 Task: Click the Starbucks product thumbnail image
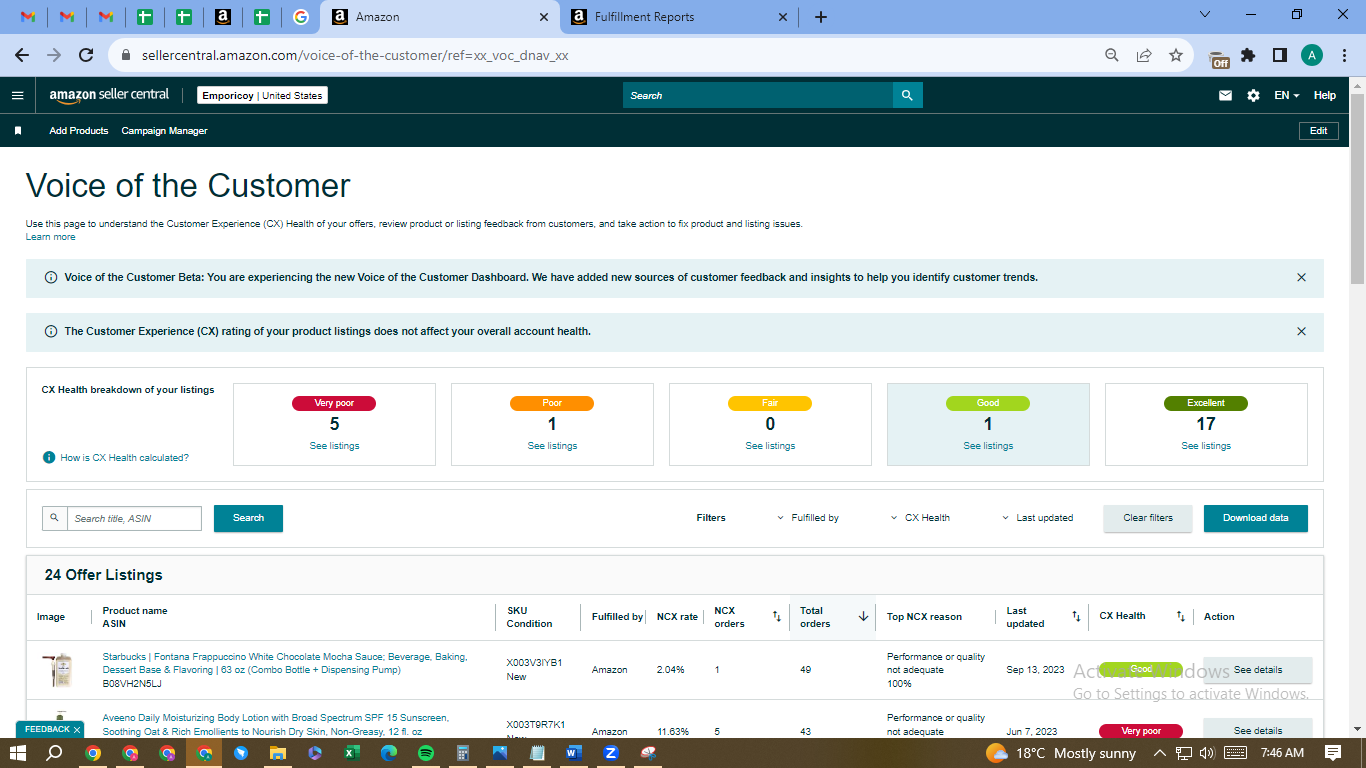[58, 670]
